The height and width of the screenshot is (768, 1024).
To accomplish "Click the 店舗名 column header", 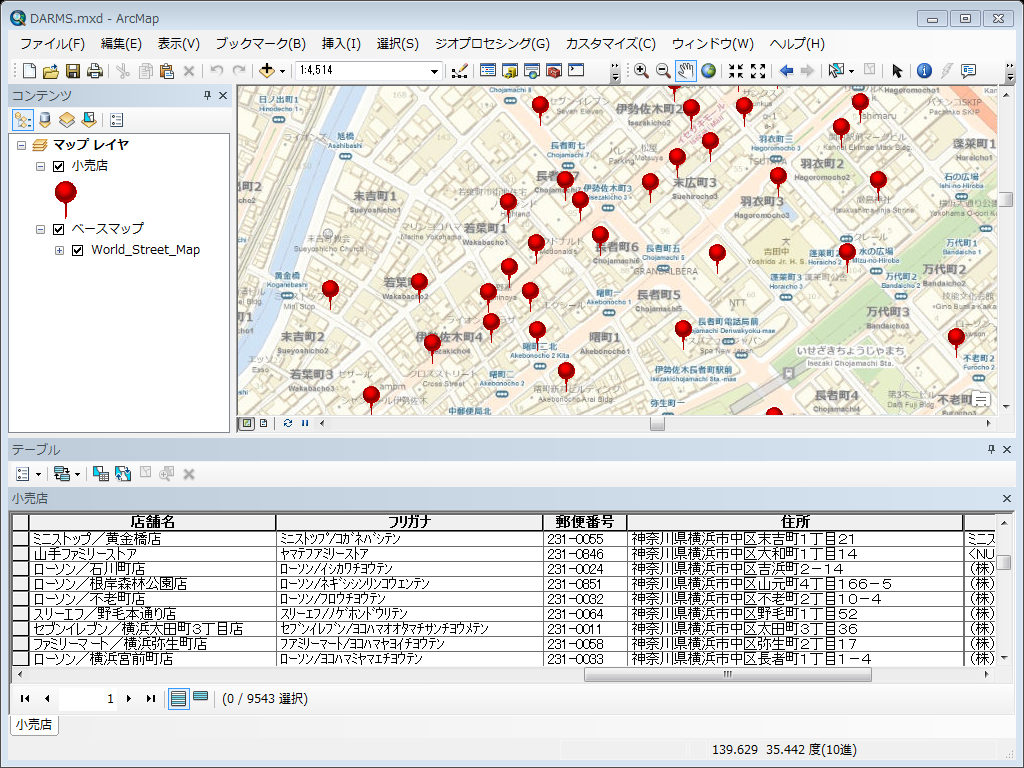I will click(152, 522).
